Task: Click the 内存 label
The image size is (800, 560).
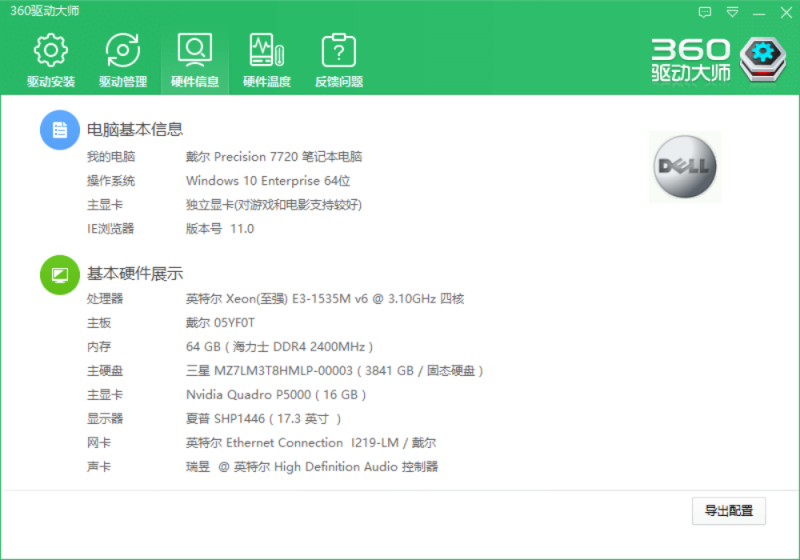Action: click(x=99, y=347)
